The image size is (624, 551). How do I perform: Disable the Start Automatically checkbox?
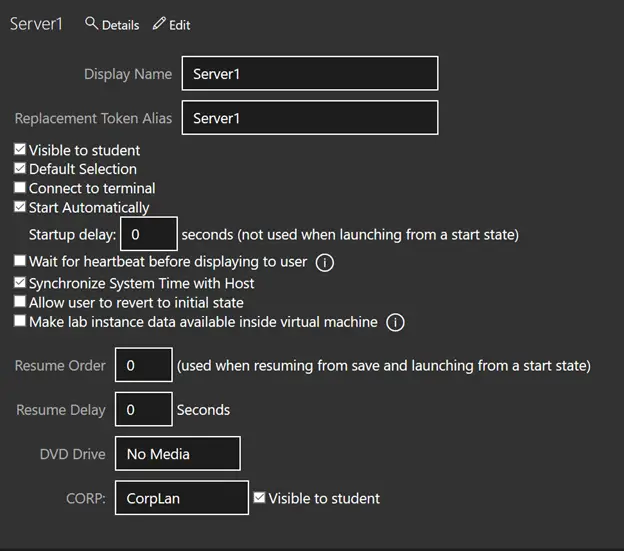[20, 207]
